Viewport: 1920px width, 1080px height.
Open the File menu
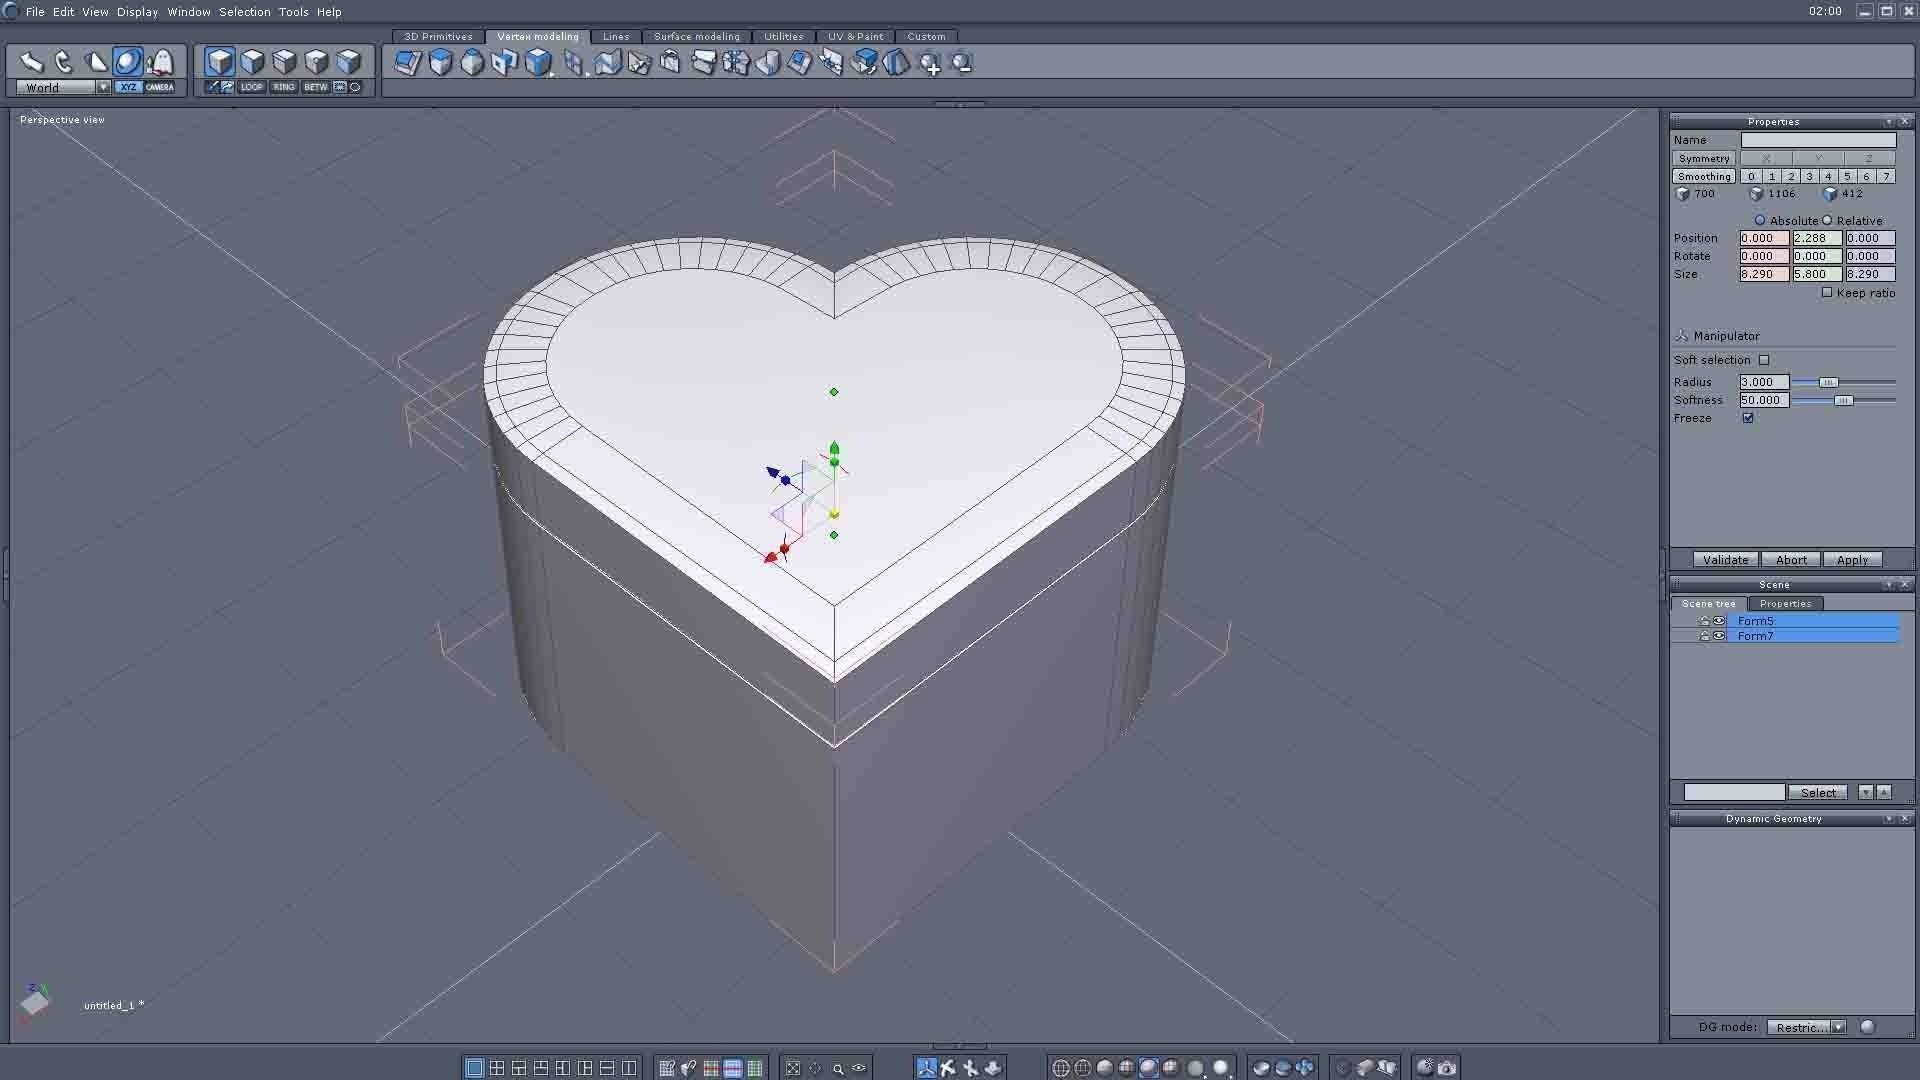[35, 12]
